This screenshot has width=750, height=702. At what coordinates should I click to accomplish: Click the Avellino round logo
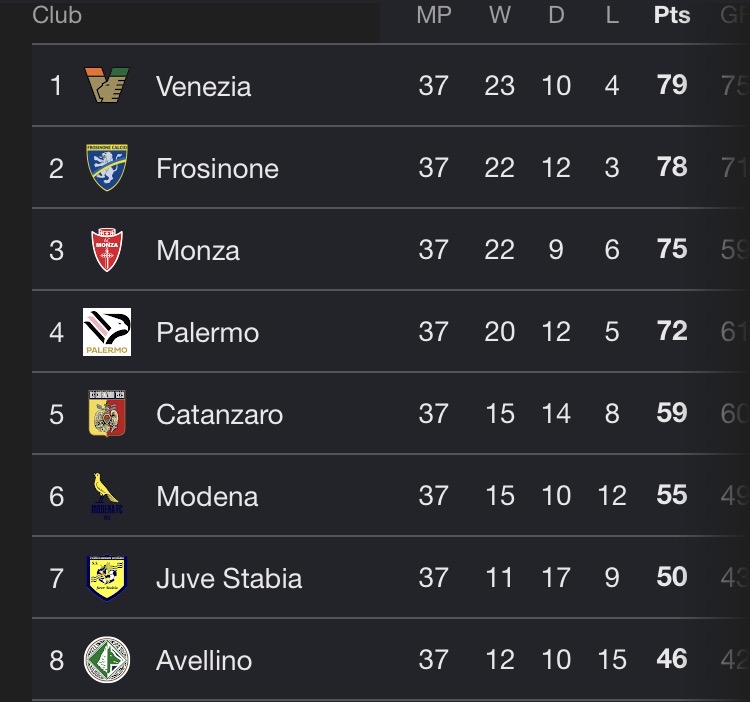[107, 660]
